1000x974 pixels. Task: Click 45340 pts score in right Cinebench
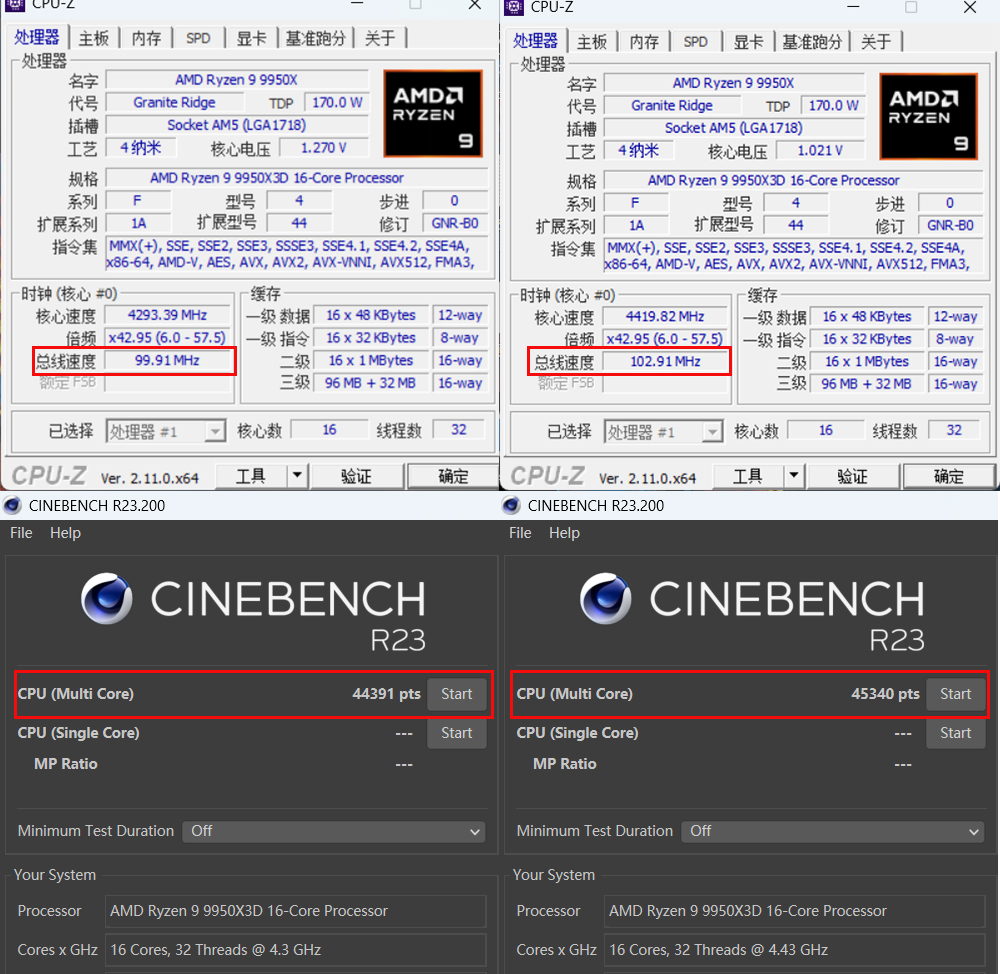tap(885, 694)
